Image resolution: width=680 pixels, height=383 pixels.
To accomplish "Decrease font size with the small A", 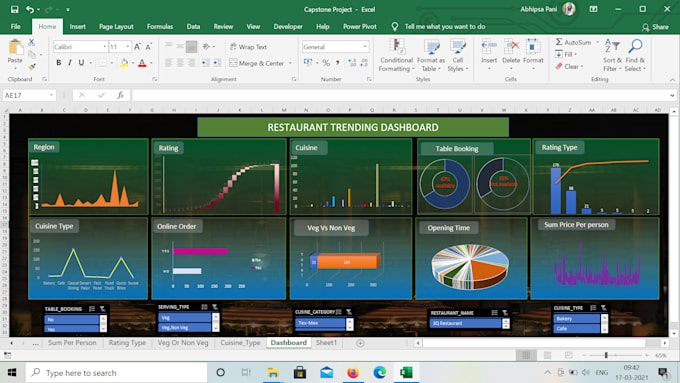I will (x=148, y=47).
